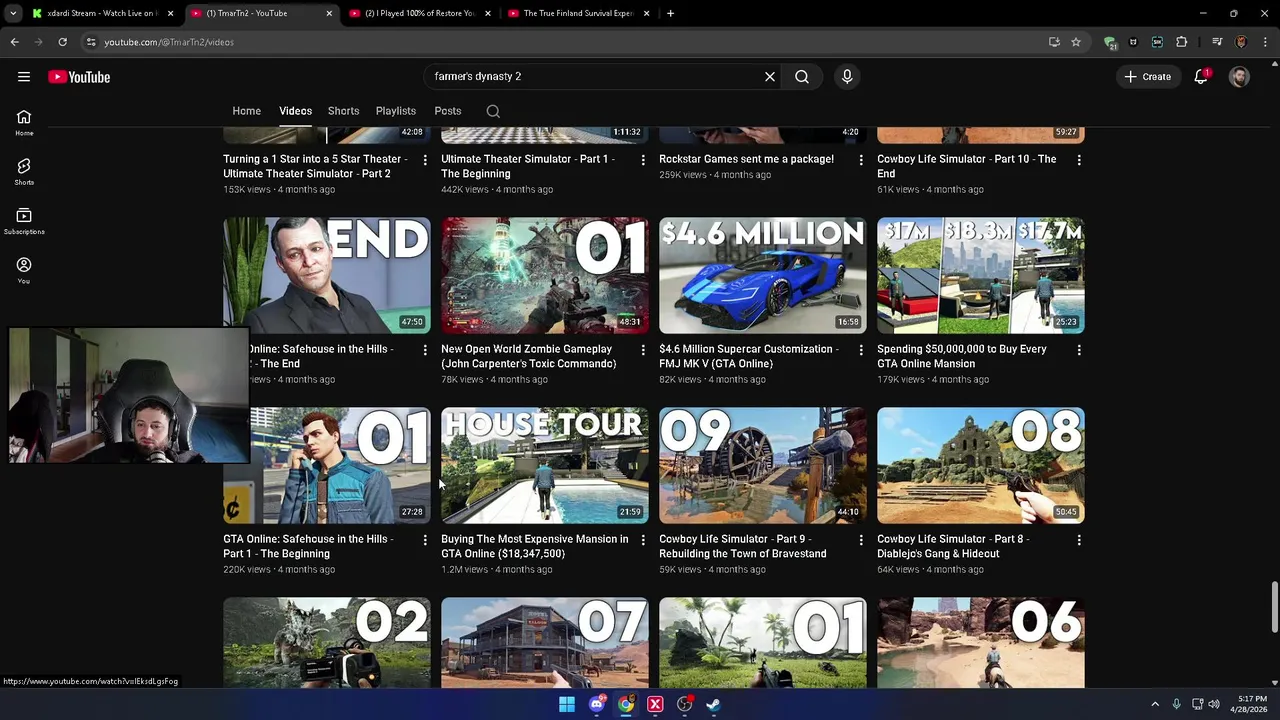Image resolution: width=1280 pixels, height=720 pixels.
Task: Switch to the True Finland Survival browser tab
Action: pyautogui.click(x=577, y=13)
